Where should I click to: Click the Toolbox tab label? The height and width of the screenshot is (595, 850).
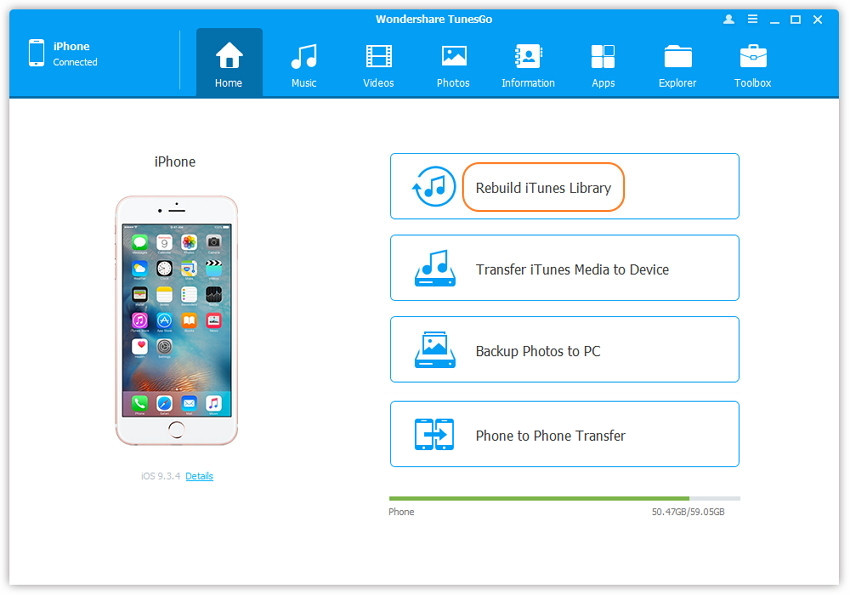[x=753, y=83]
